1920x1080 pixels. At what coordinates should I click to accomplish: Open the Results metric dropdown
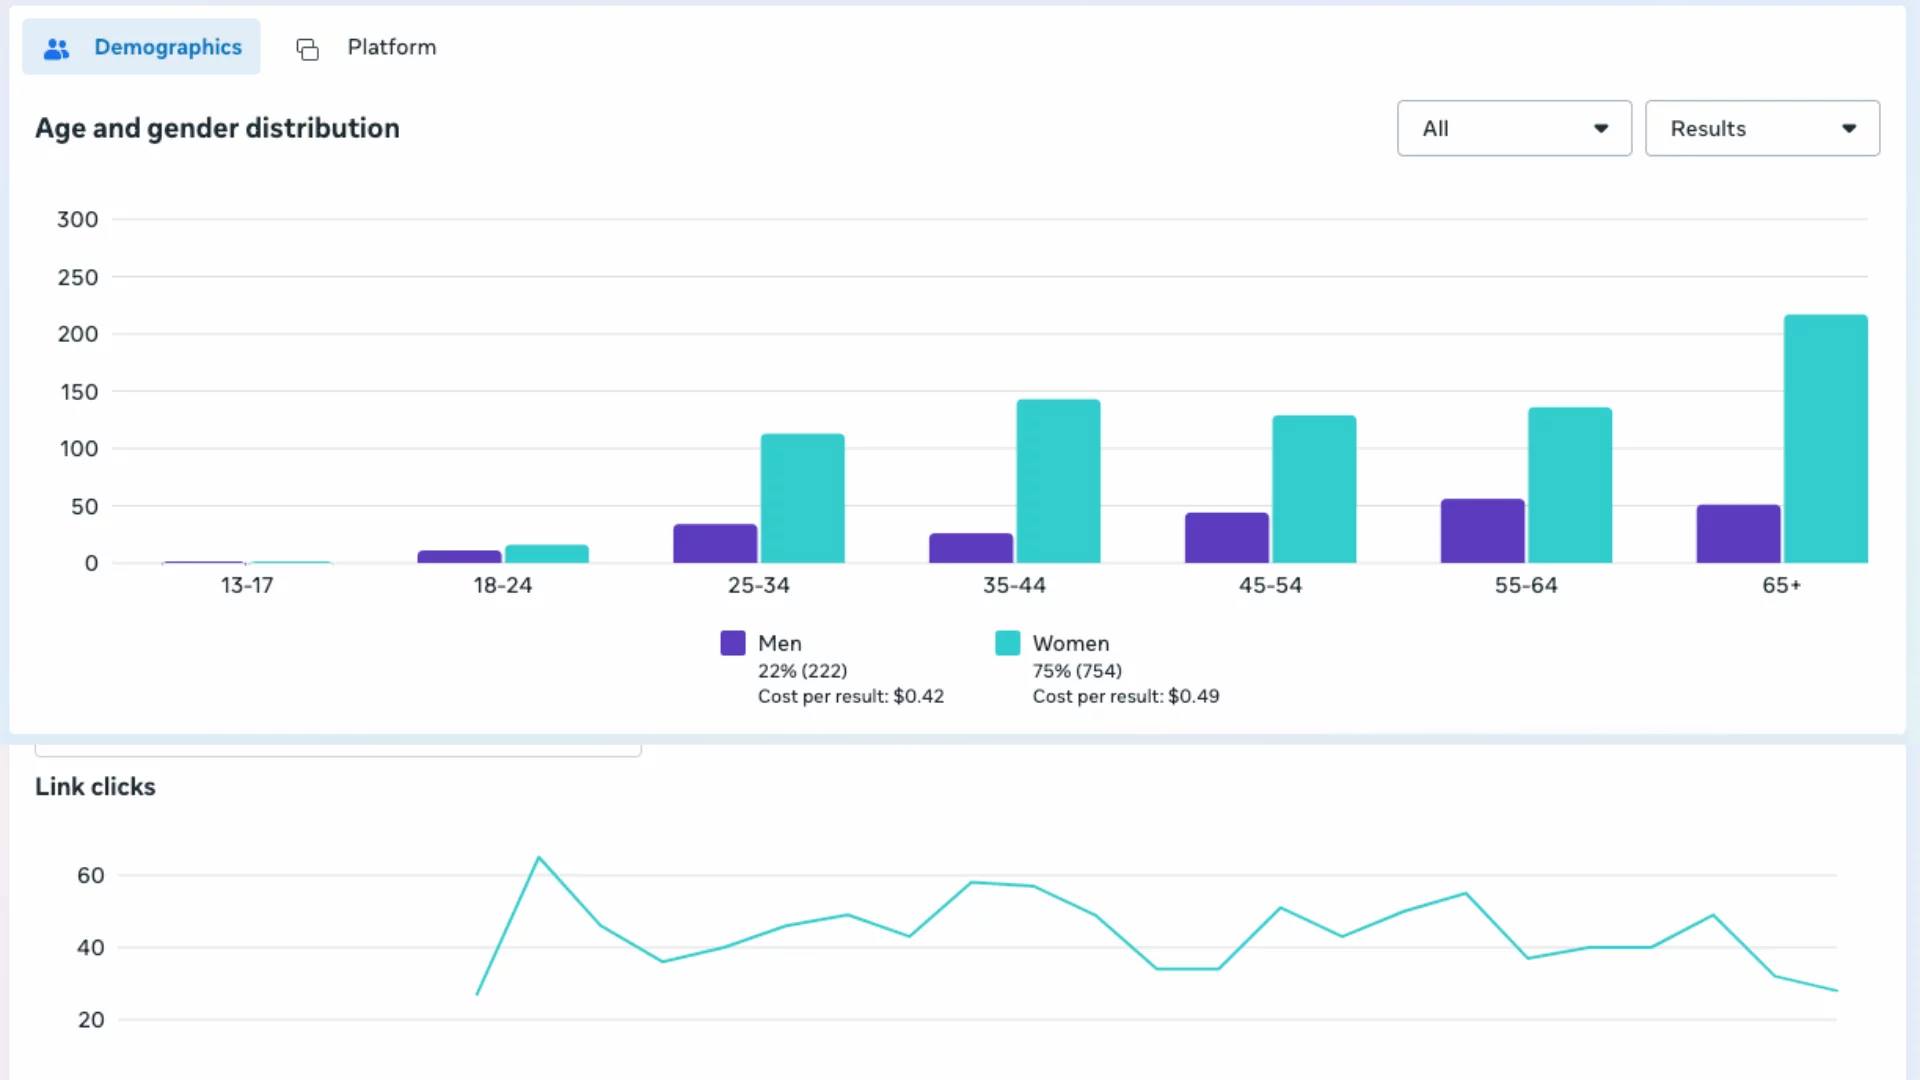1761,128
